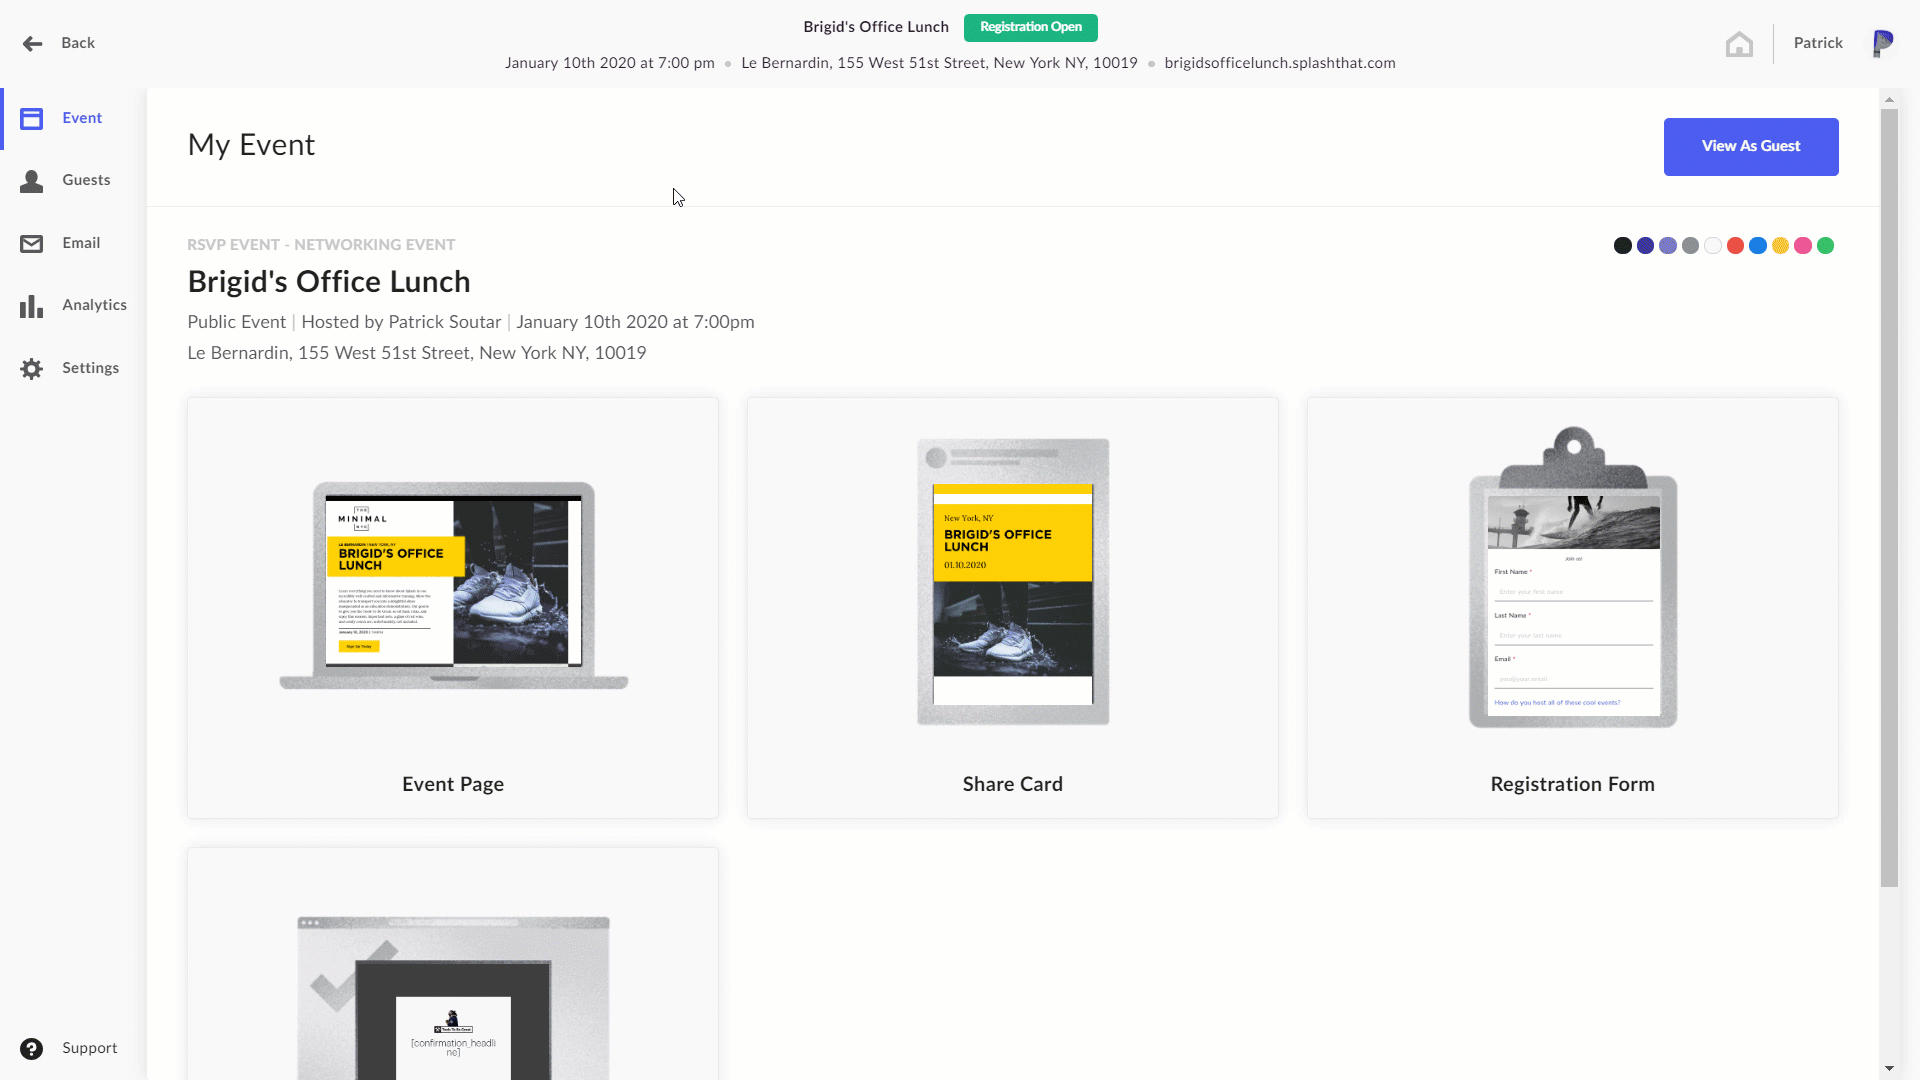Pick the blue color swatch
This screenshot has width=1920, height=1080.
click(1758, 246)
